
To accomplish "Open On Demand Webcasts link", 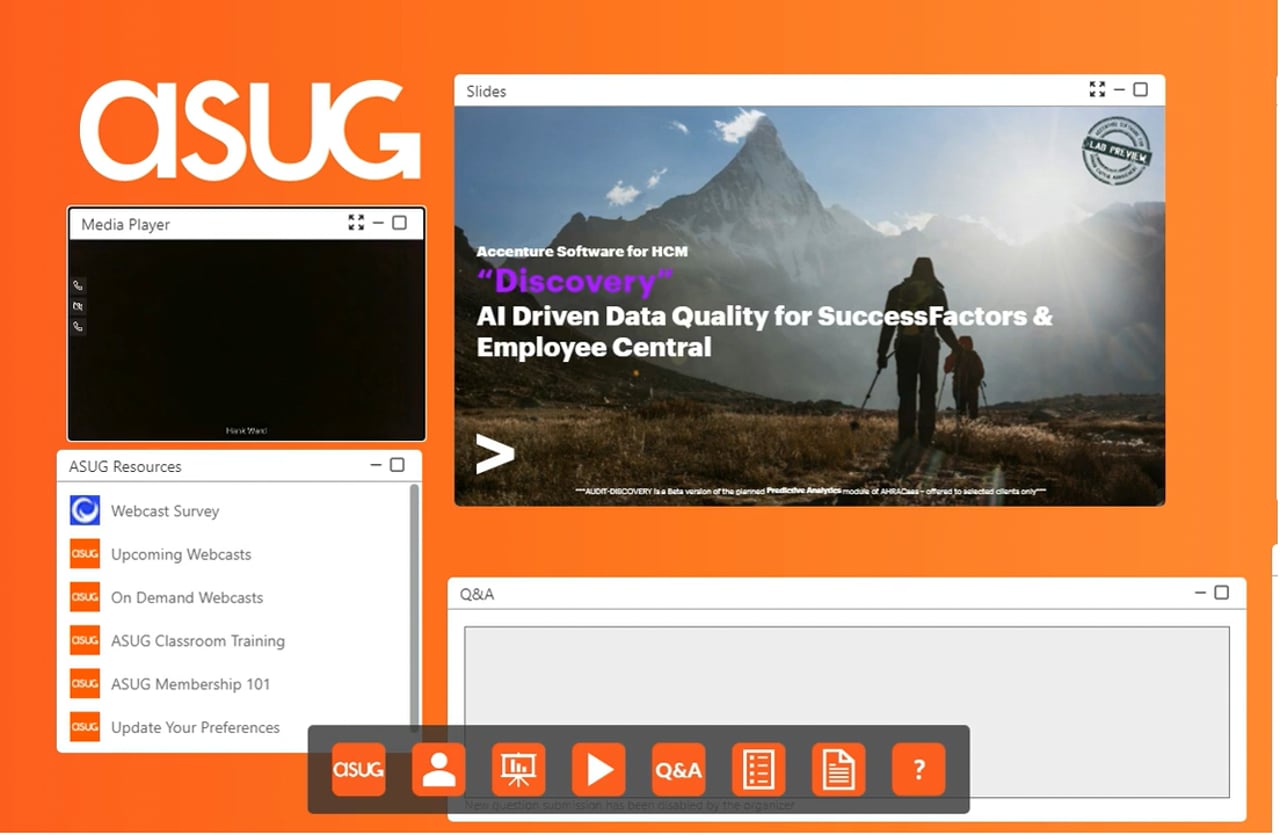I will point(187,597).
